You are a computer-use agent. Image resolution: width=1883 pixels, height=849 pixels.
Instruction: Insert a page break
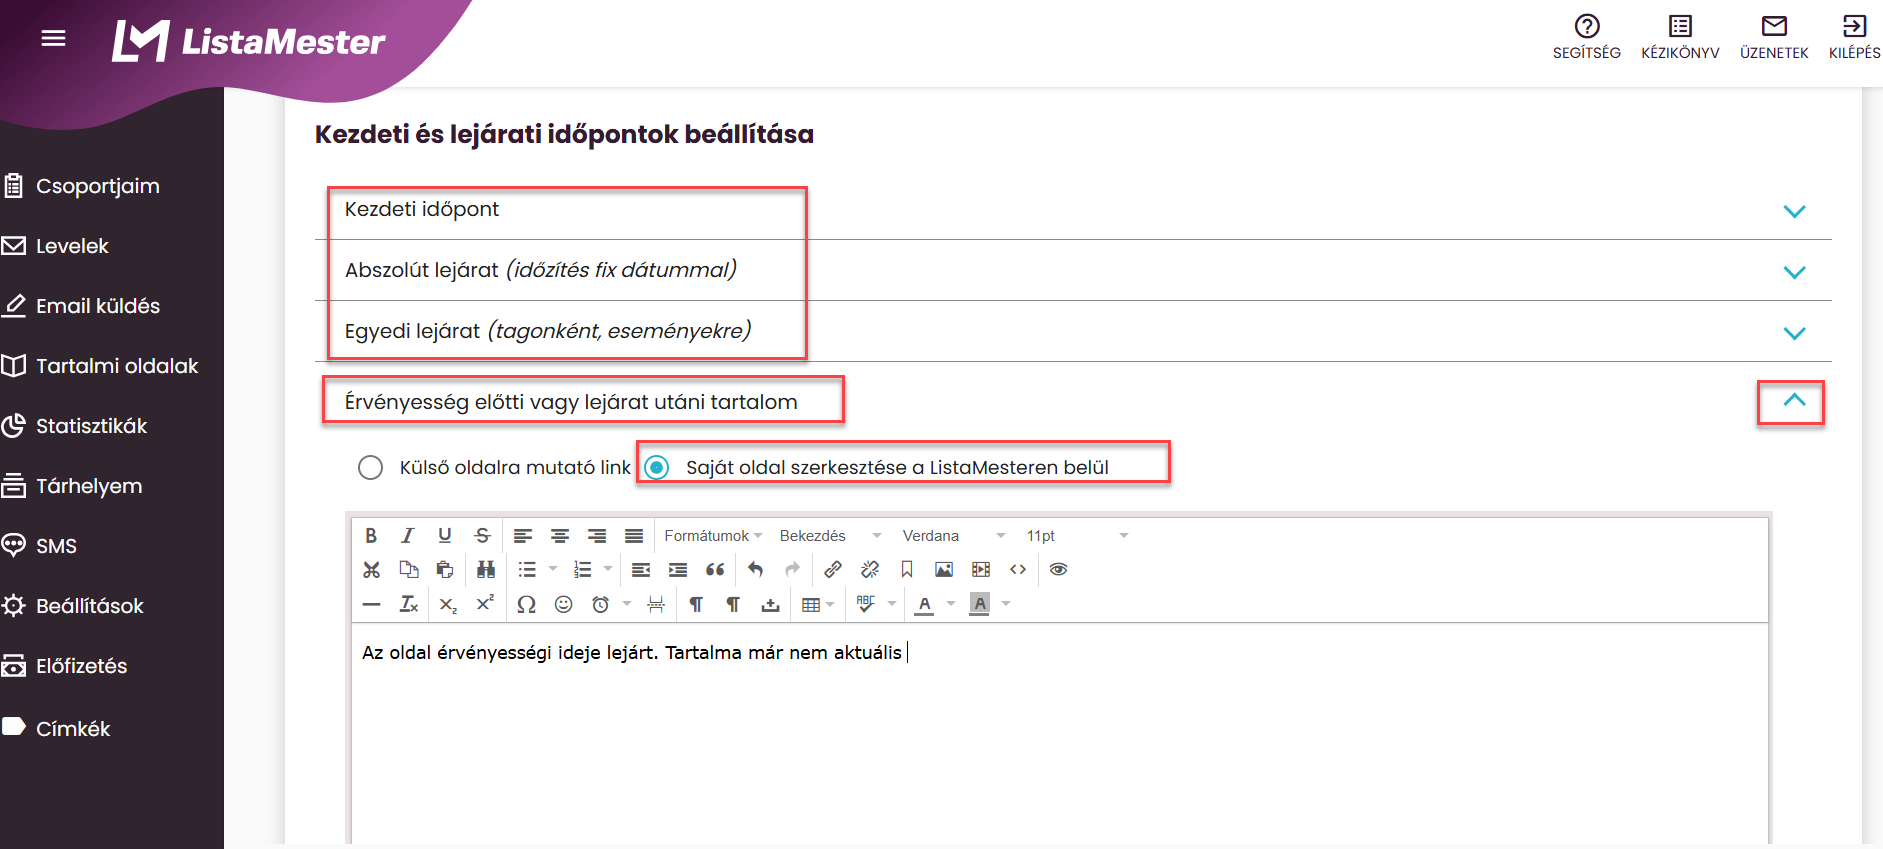click(x=656, y=604)
